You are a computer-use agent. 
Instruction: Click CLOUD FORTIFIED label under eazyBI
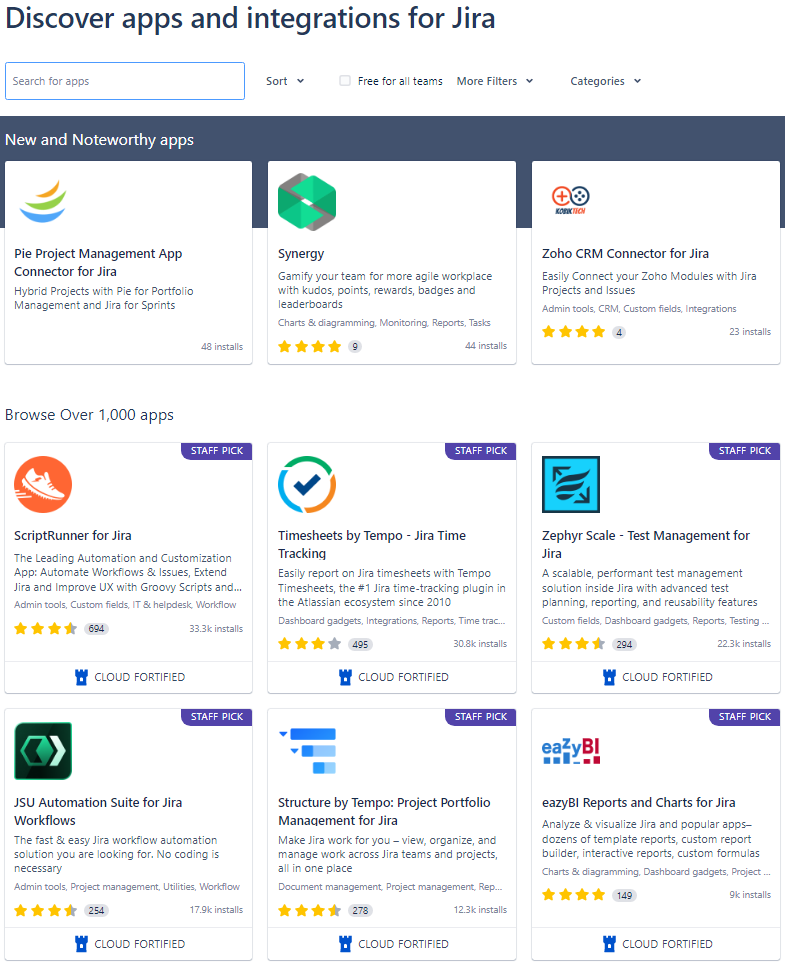[x=667, y=943]
